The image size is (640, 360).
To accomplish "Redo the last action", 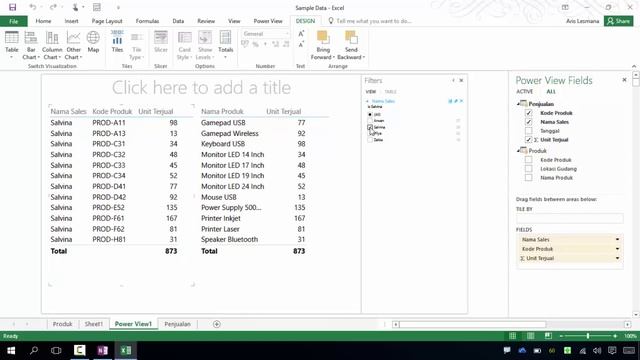I will [x=53, y=7].
